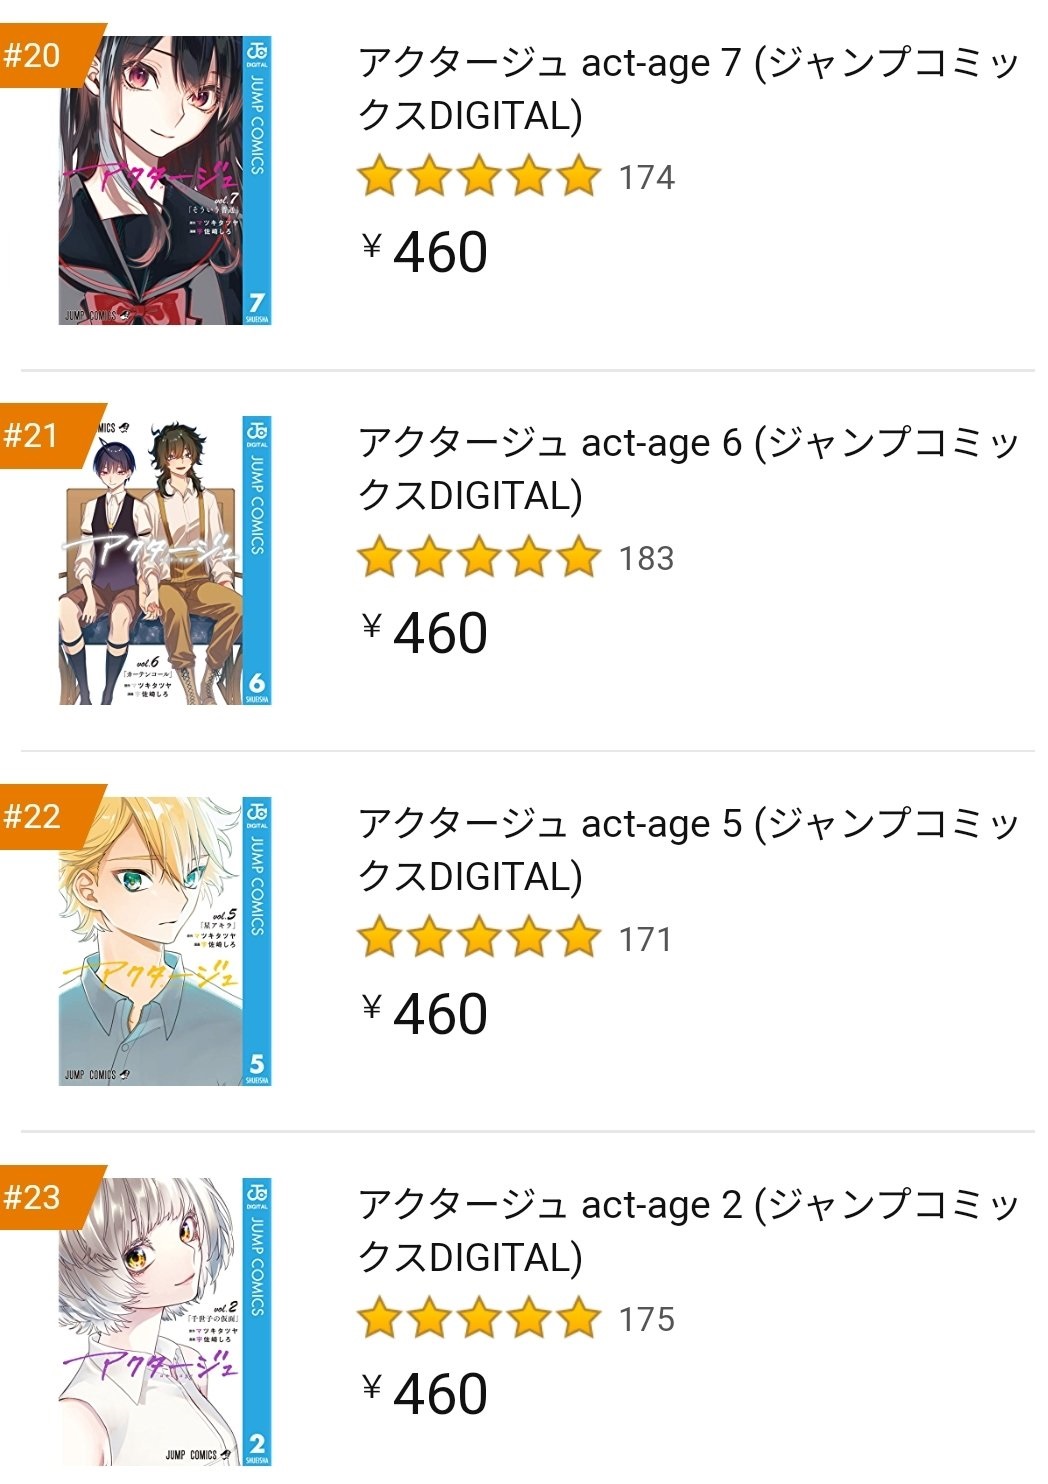Viewport: 1048px width, 1484px height.
Task: Open the 175 reviews count
Action: (646, 1320)
